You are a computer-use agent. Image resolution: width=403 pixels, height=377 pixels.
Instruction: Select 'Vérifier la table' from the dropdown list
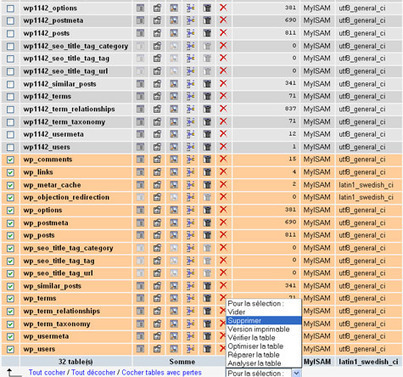coord(263,338)
